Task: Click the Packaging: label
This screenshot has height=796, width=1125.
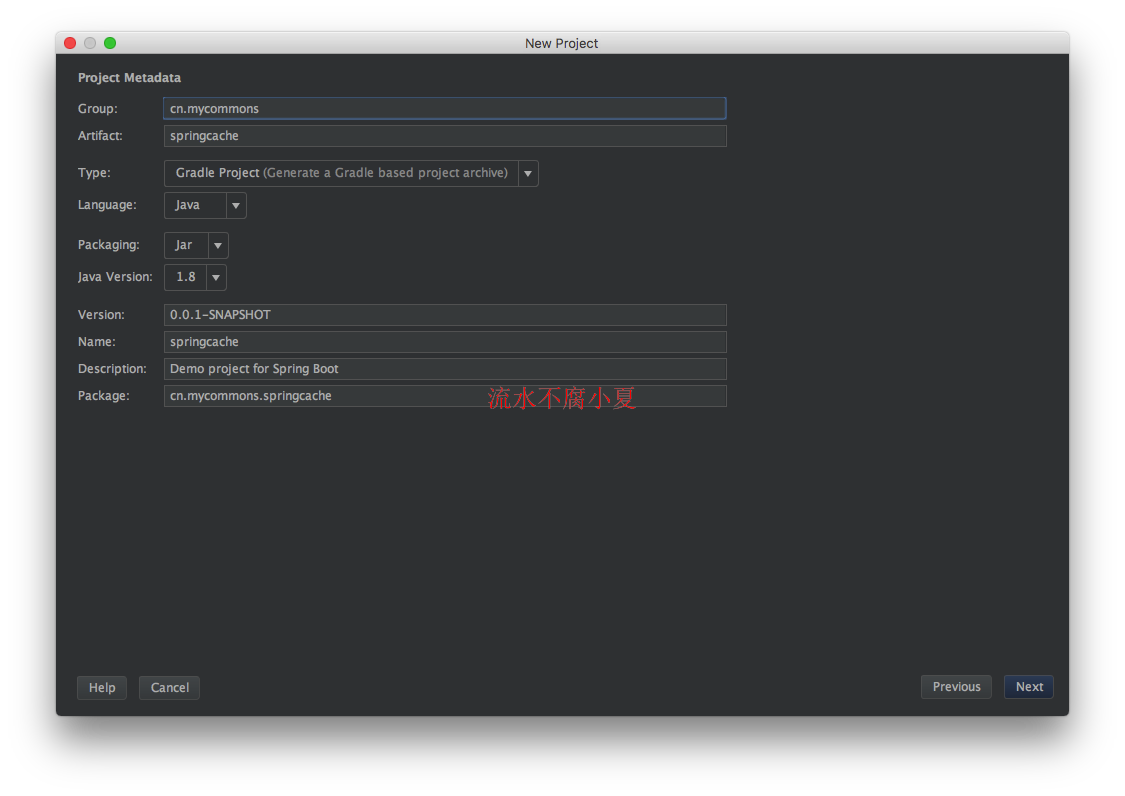Action: [x=108, y=245]
